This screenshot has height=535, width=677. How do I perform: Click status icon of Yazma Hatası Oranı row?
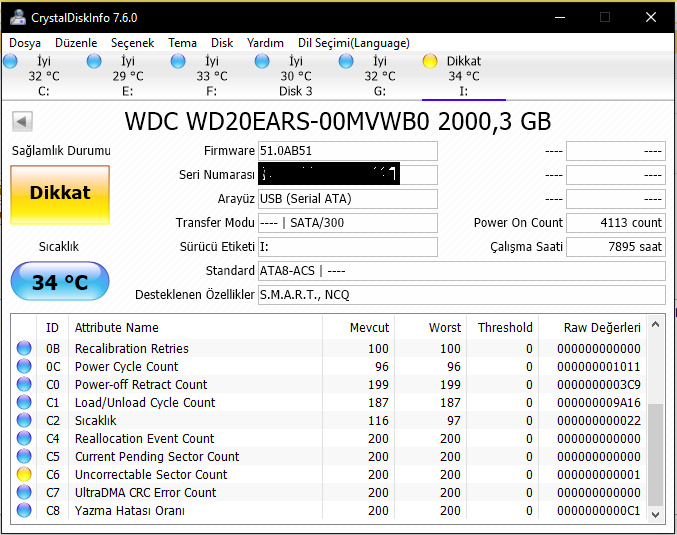click(x=24, y=510)
